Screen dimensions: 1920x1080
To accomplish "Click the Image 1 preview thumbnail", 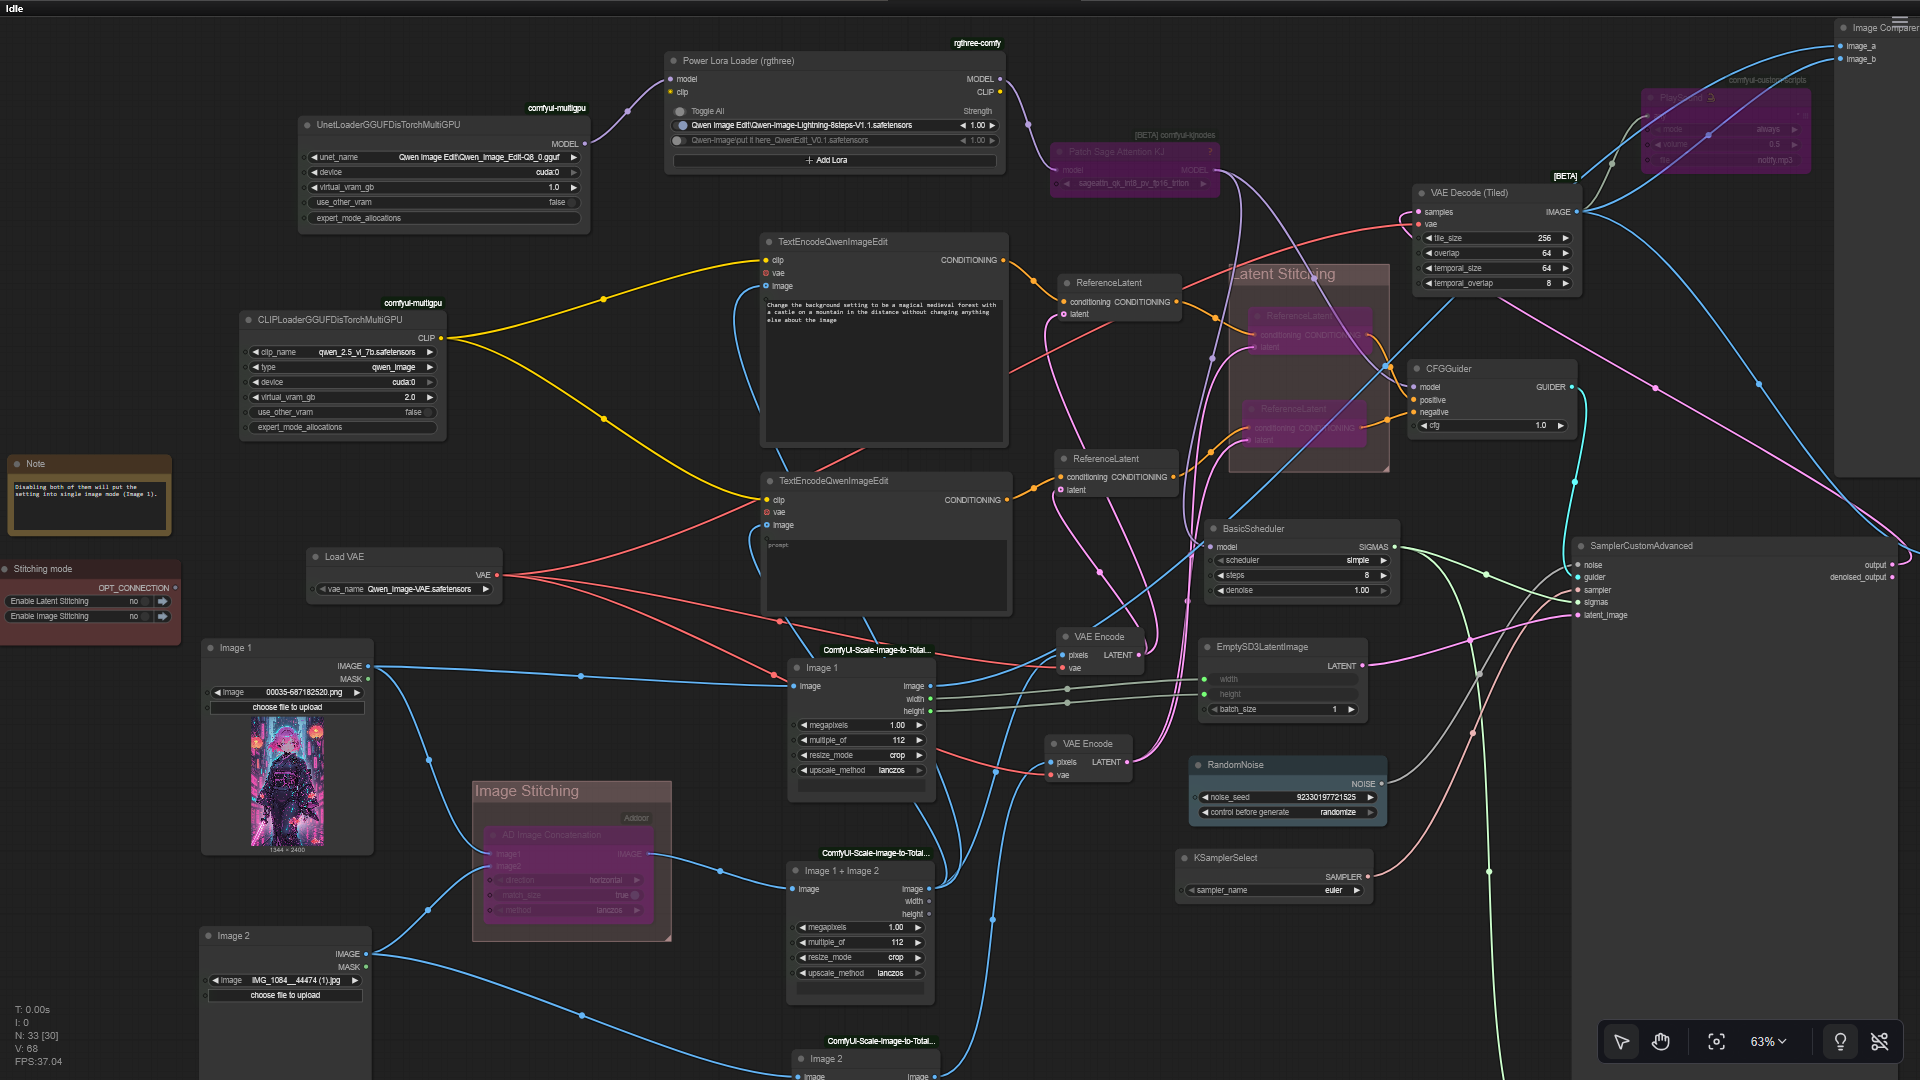I will pos(287,782).
